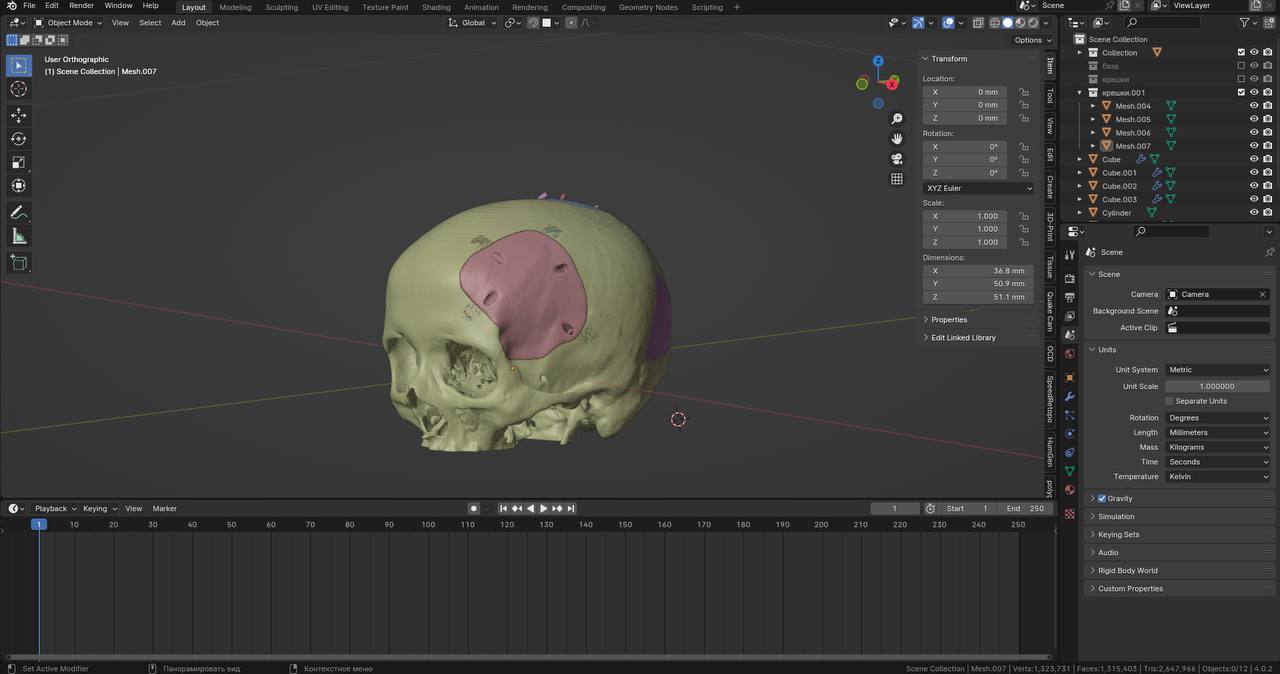1280x674 pixels.
Task: Open the Unit System dropdown
Action: (x=1217, y=370)
